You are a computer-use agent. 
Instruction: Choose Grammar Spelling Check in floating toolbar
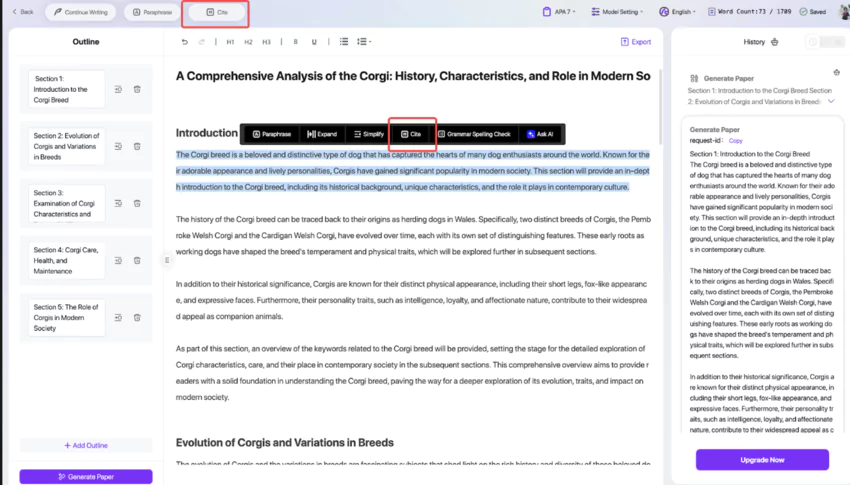point(474,134)
